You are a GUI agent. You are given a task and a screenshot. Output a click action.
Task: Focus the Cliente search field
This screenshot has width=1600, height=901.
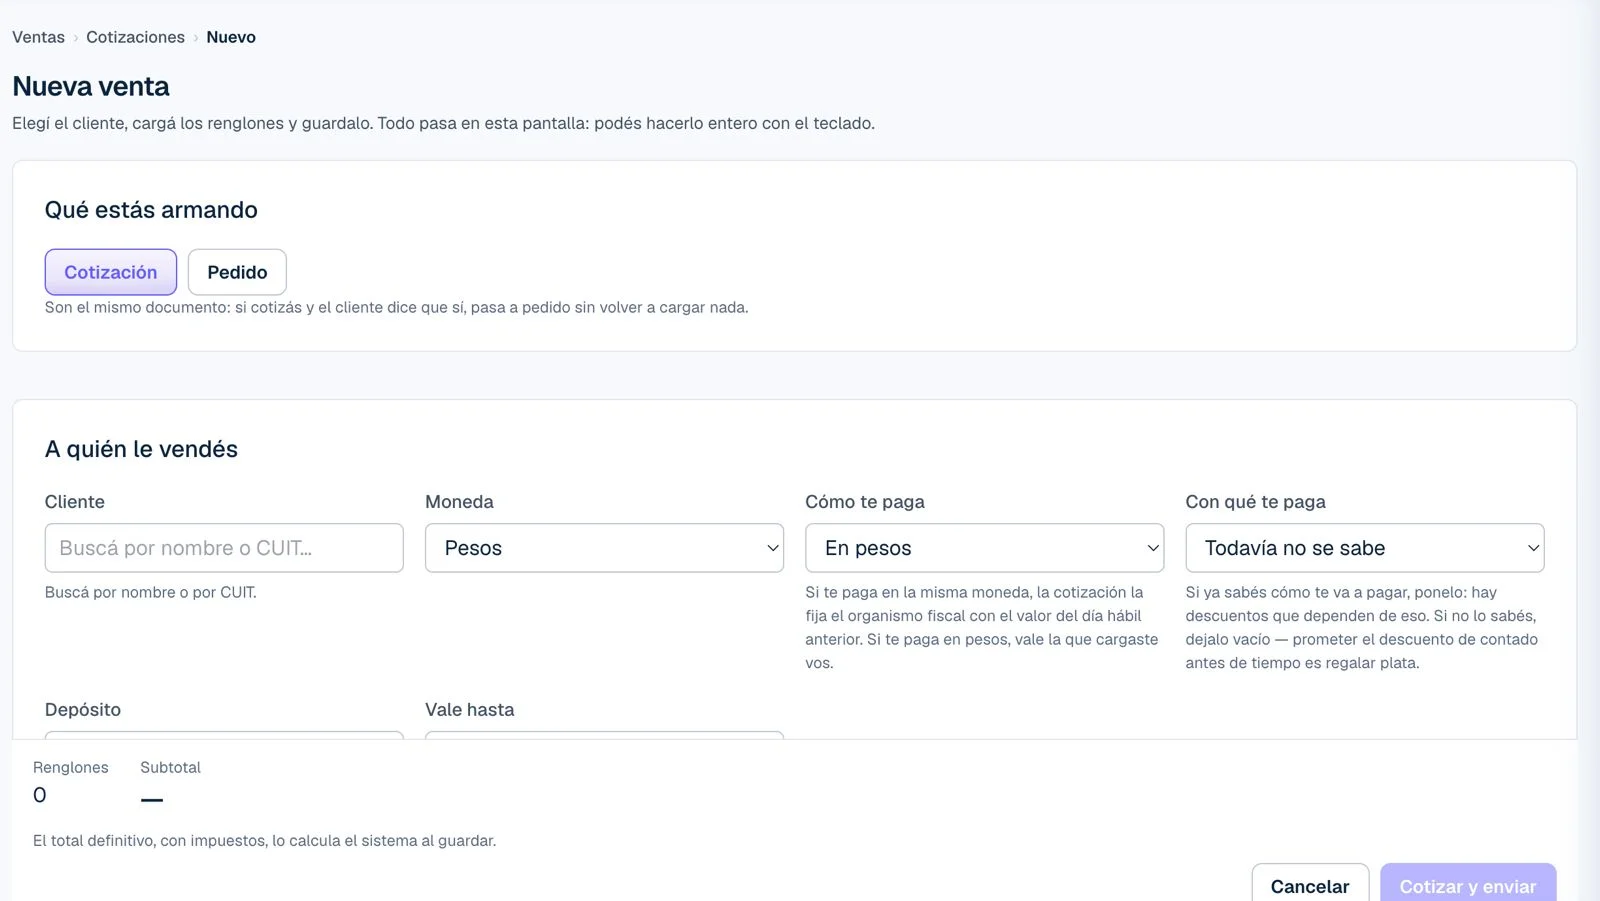pos(224,548)
